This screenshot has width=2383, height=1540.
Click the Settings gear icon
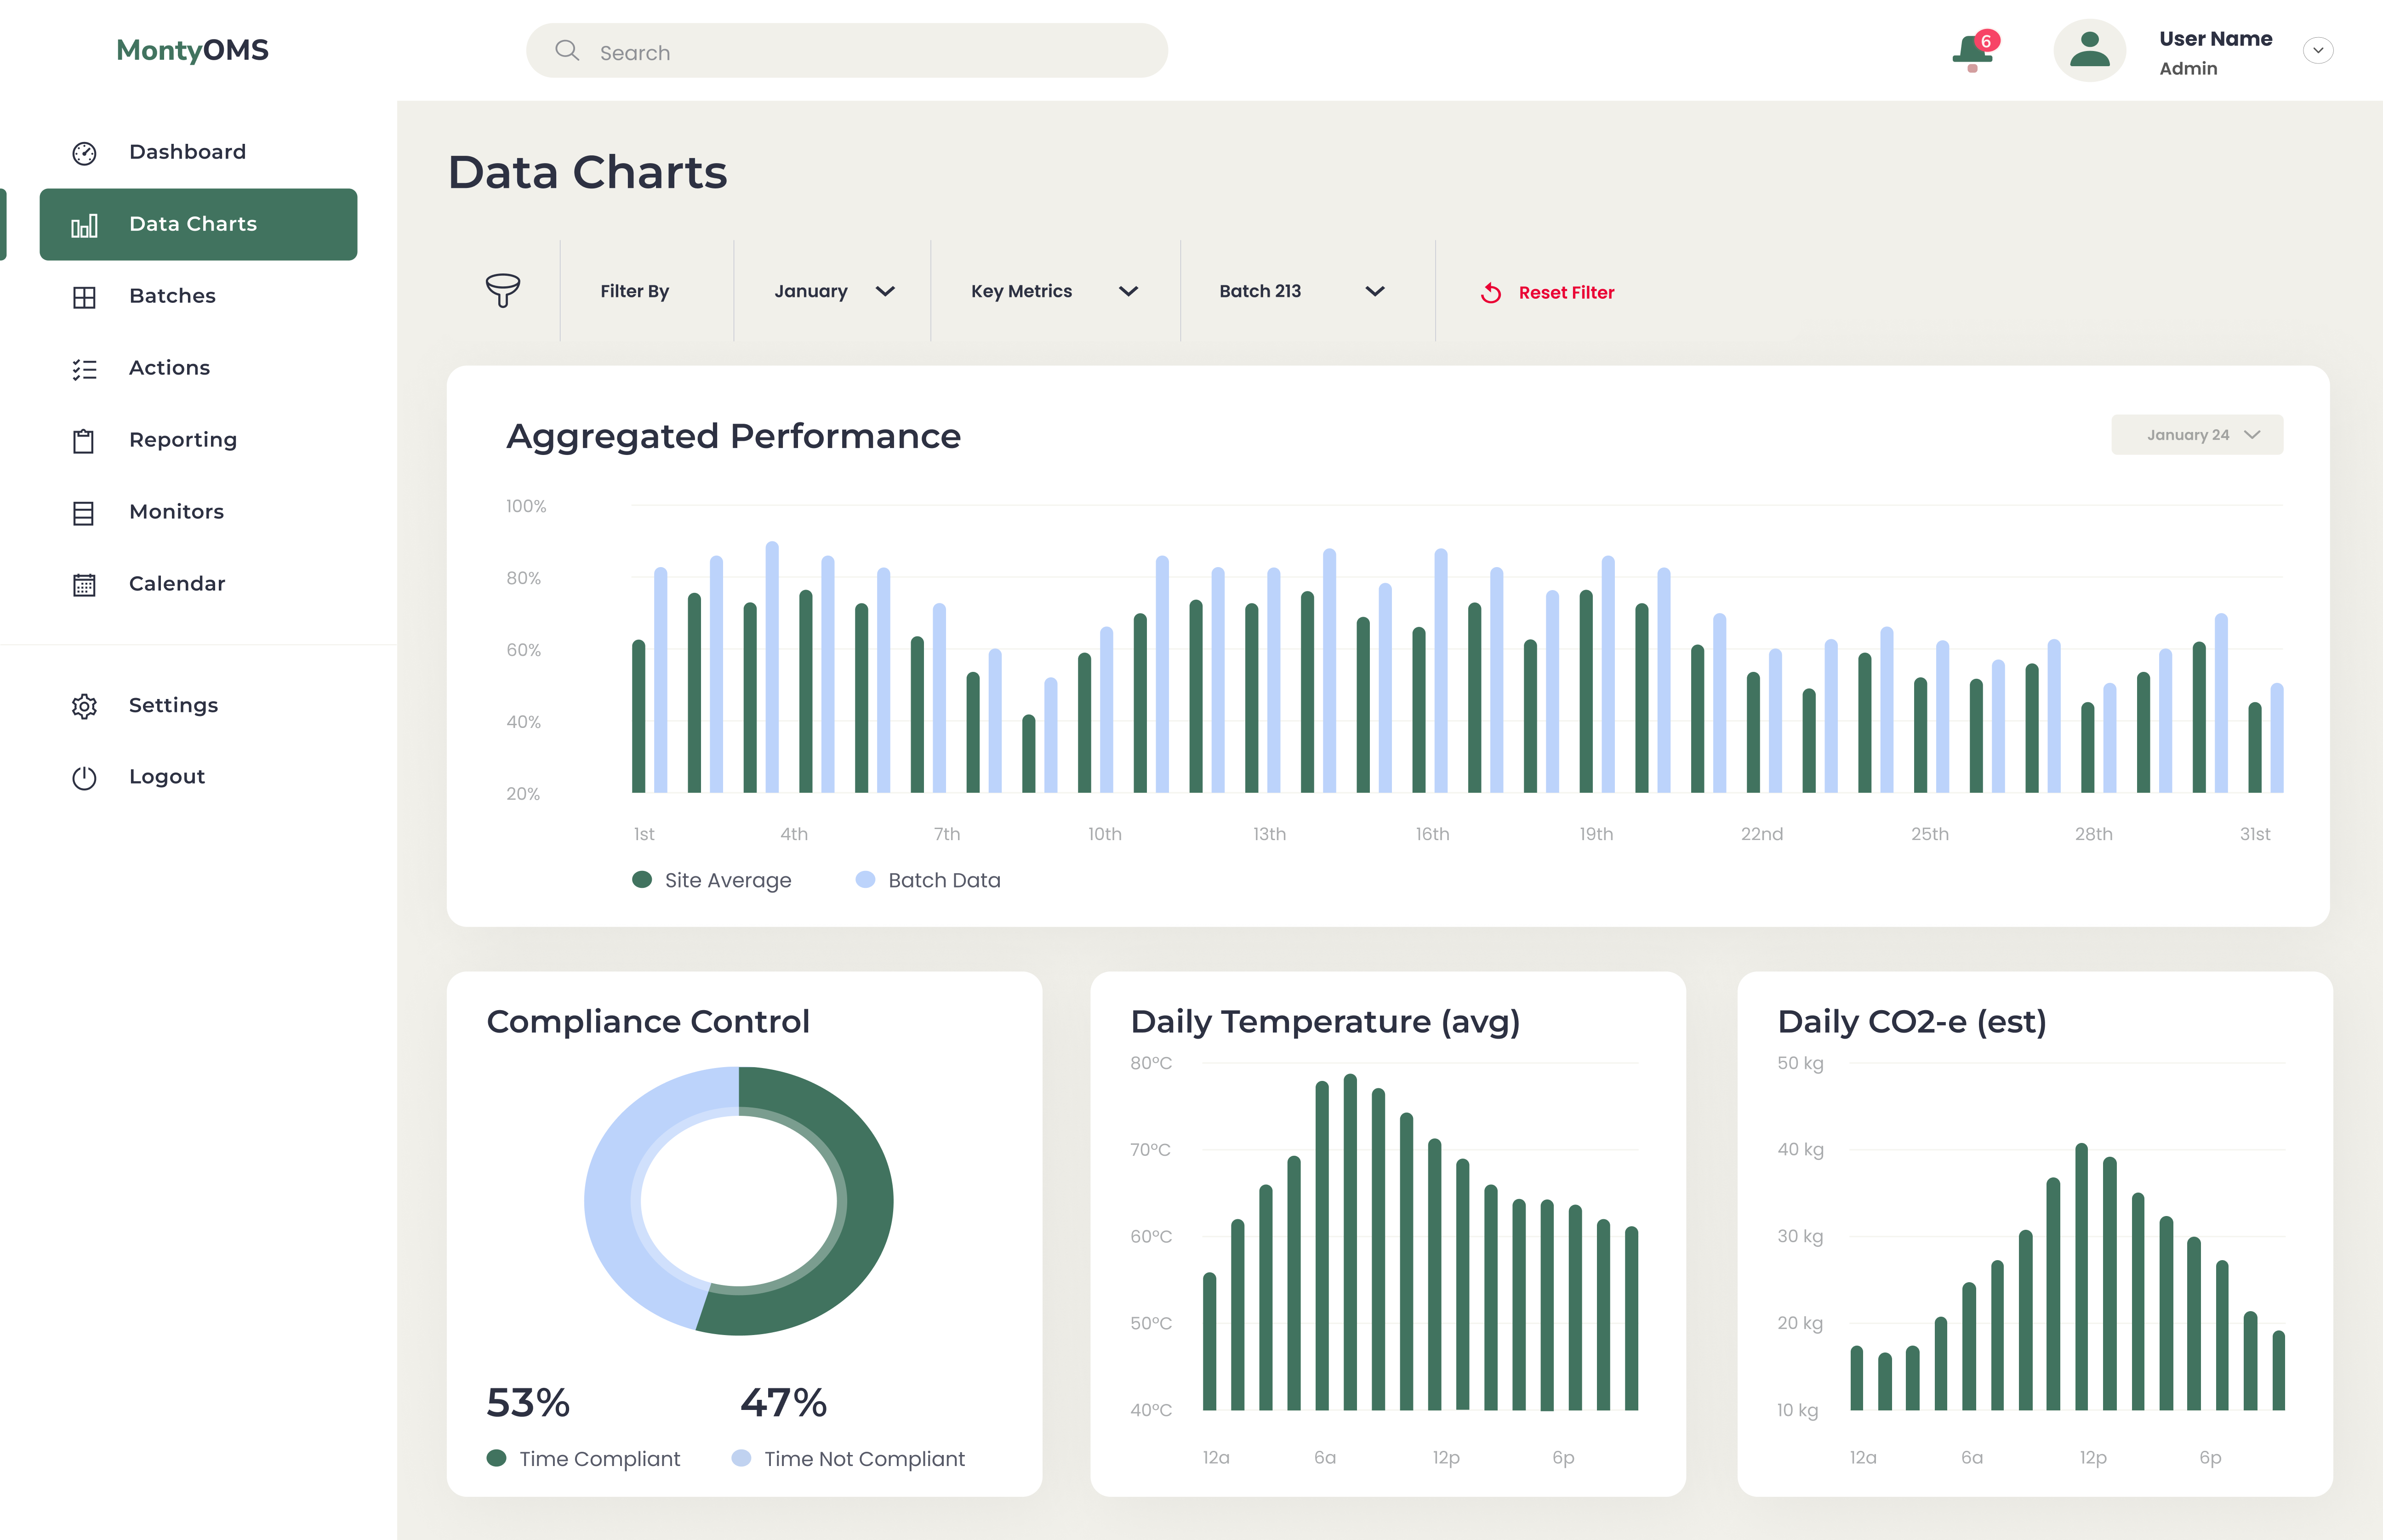coord(84,706)
